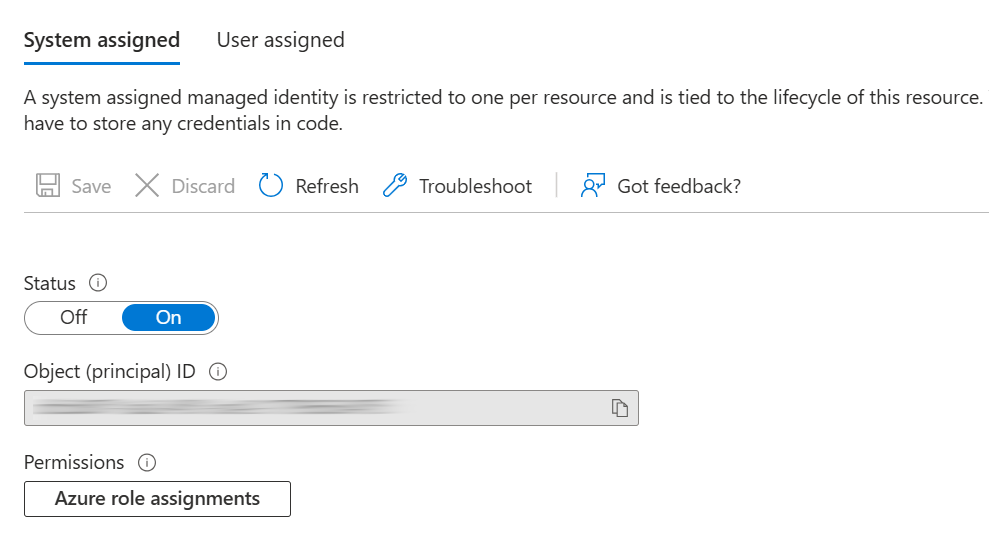Image resolution: width=989 pixels, height=535 pixels.
Task: Click the Discard X icon
Action: point(147,185)
